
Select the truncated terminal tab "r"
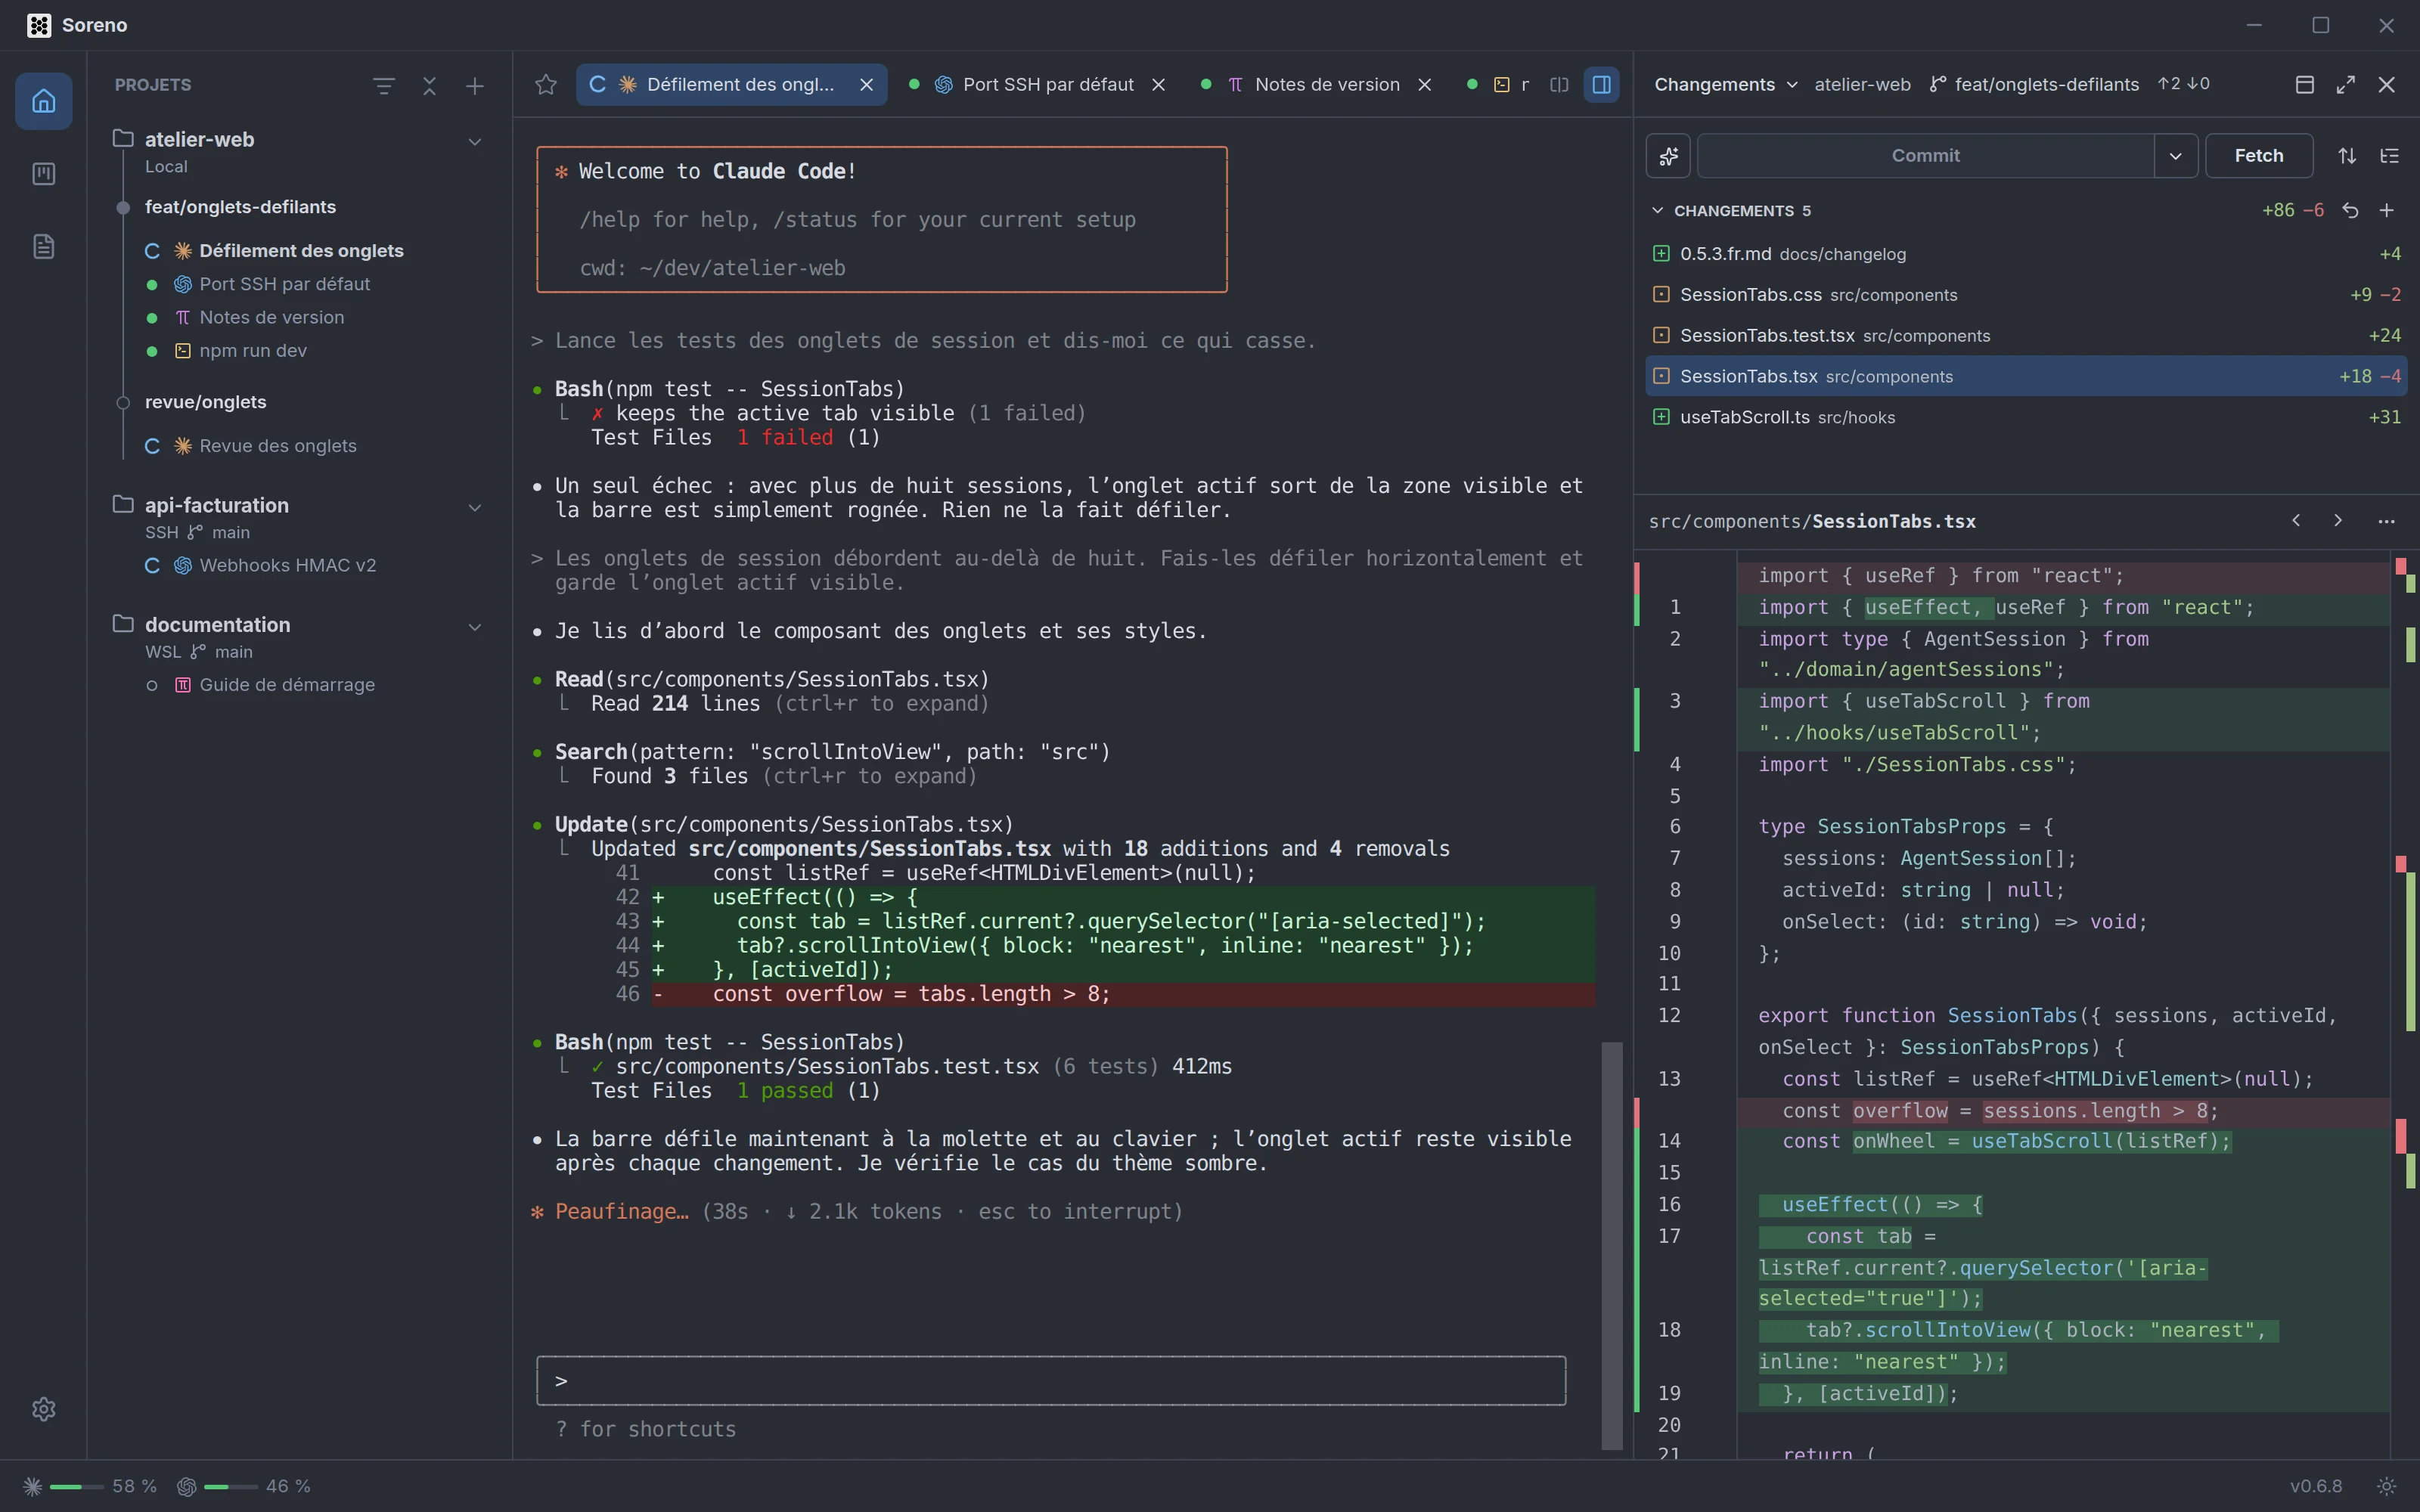tap(1499, 85)
